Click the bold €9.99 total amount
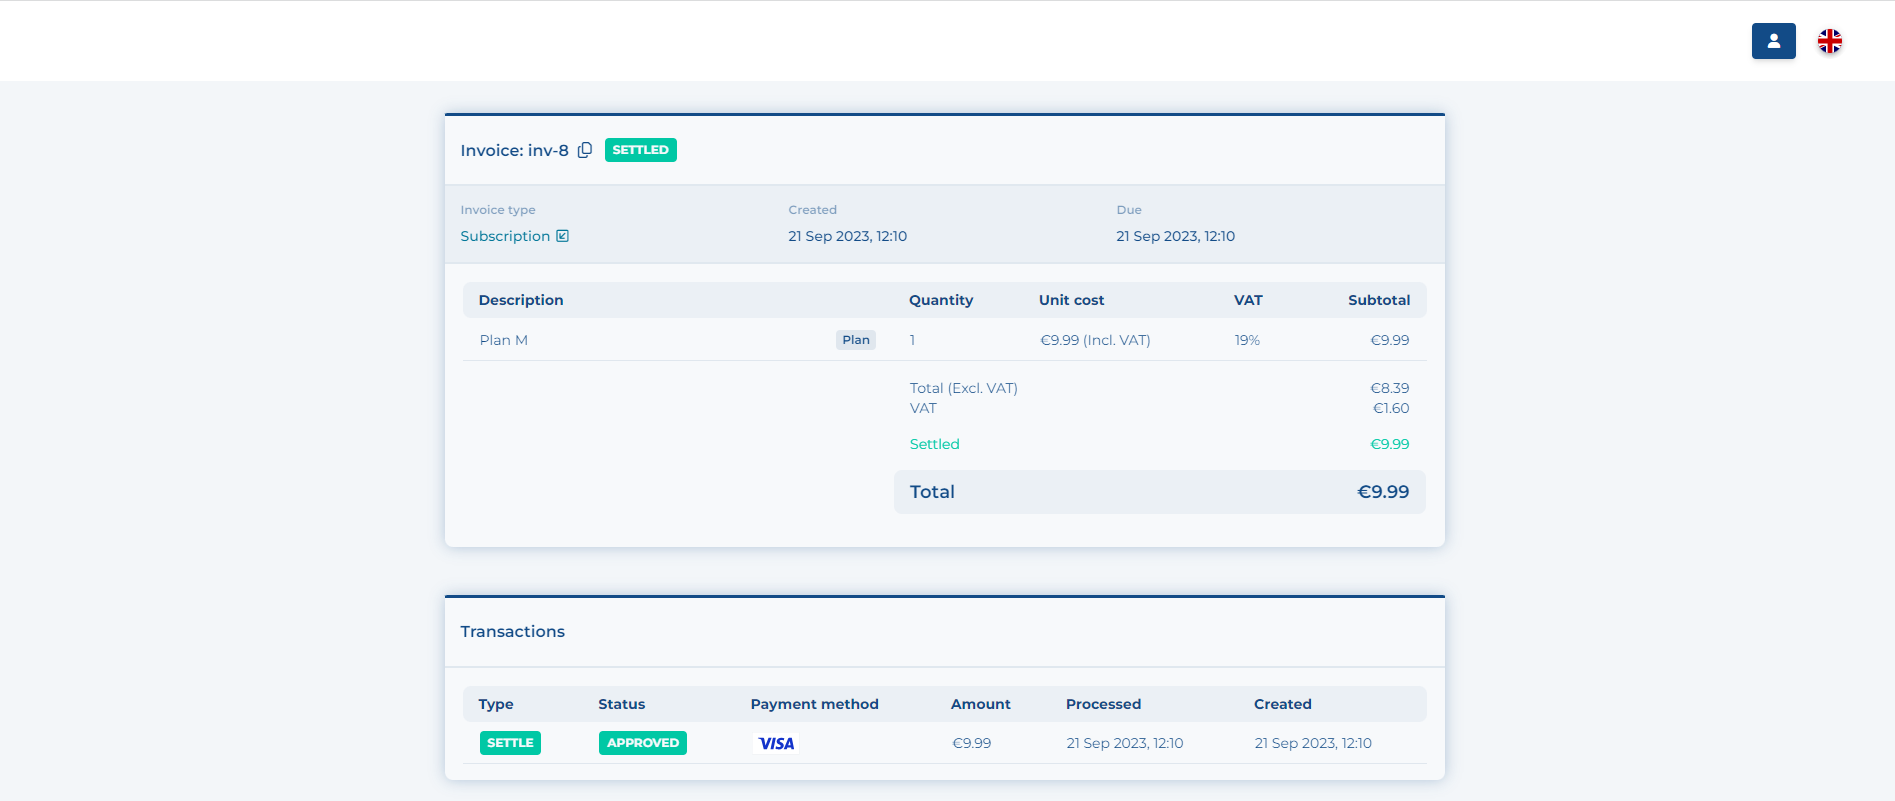Viewport: 1895px width, 801px height. [1383, 492]
